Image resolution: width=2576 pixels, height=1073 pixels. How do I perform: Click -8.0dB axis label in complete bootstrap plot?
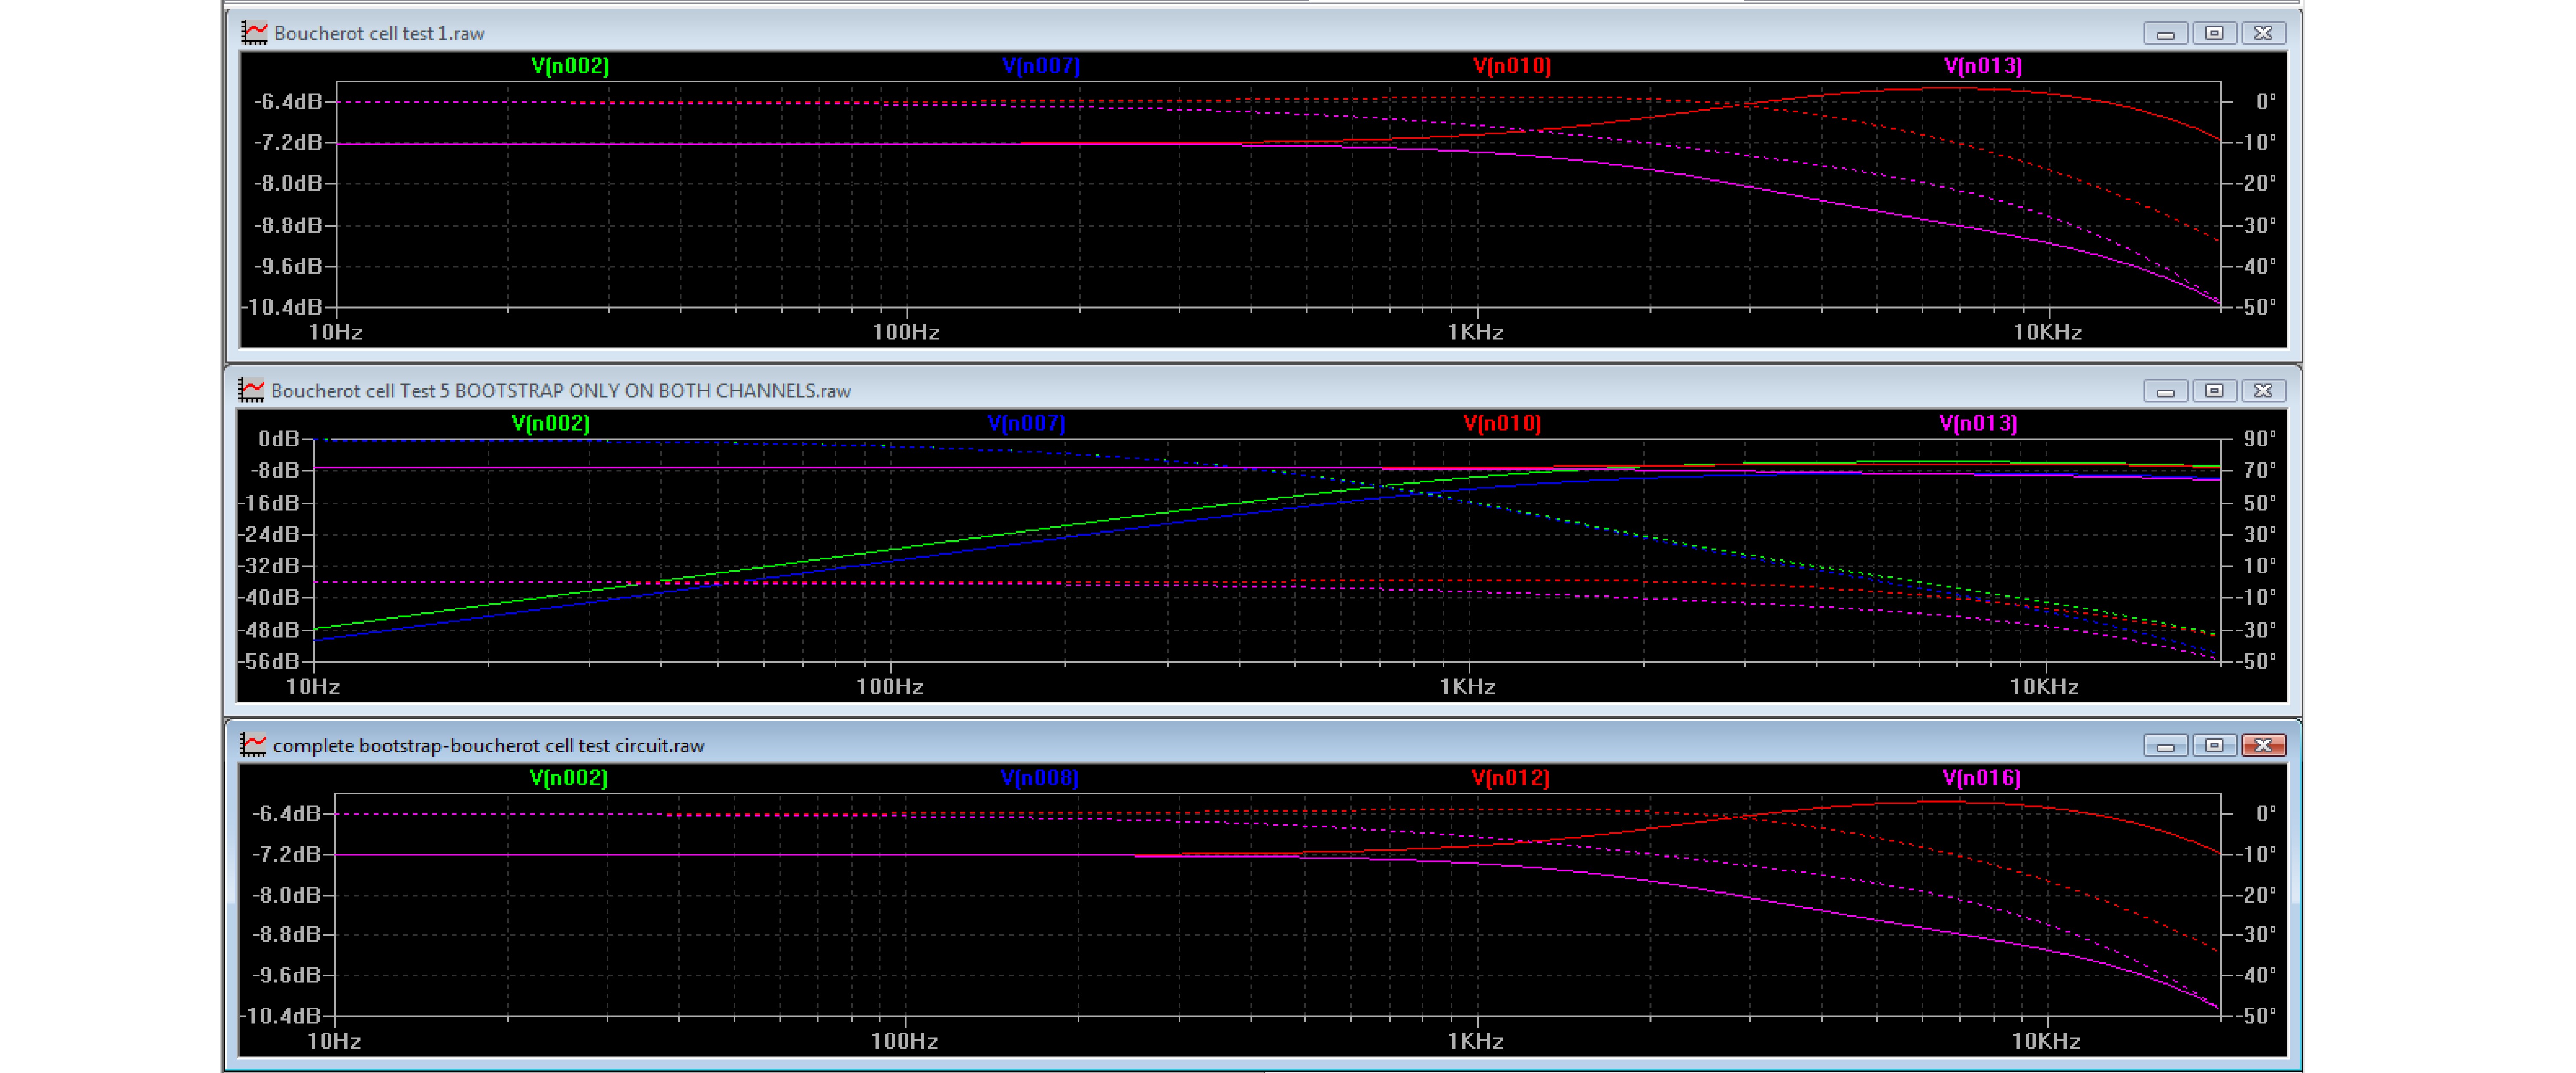[x=286, y=895]
